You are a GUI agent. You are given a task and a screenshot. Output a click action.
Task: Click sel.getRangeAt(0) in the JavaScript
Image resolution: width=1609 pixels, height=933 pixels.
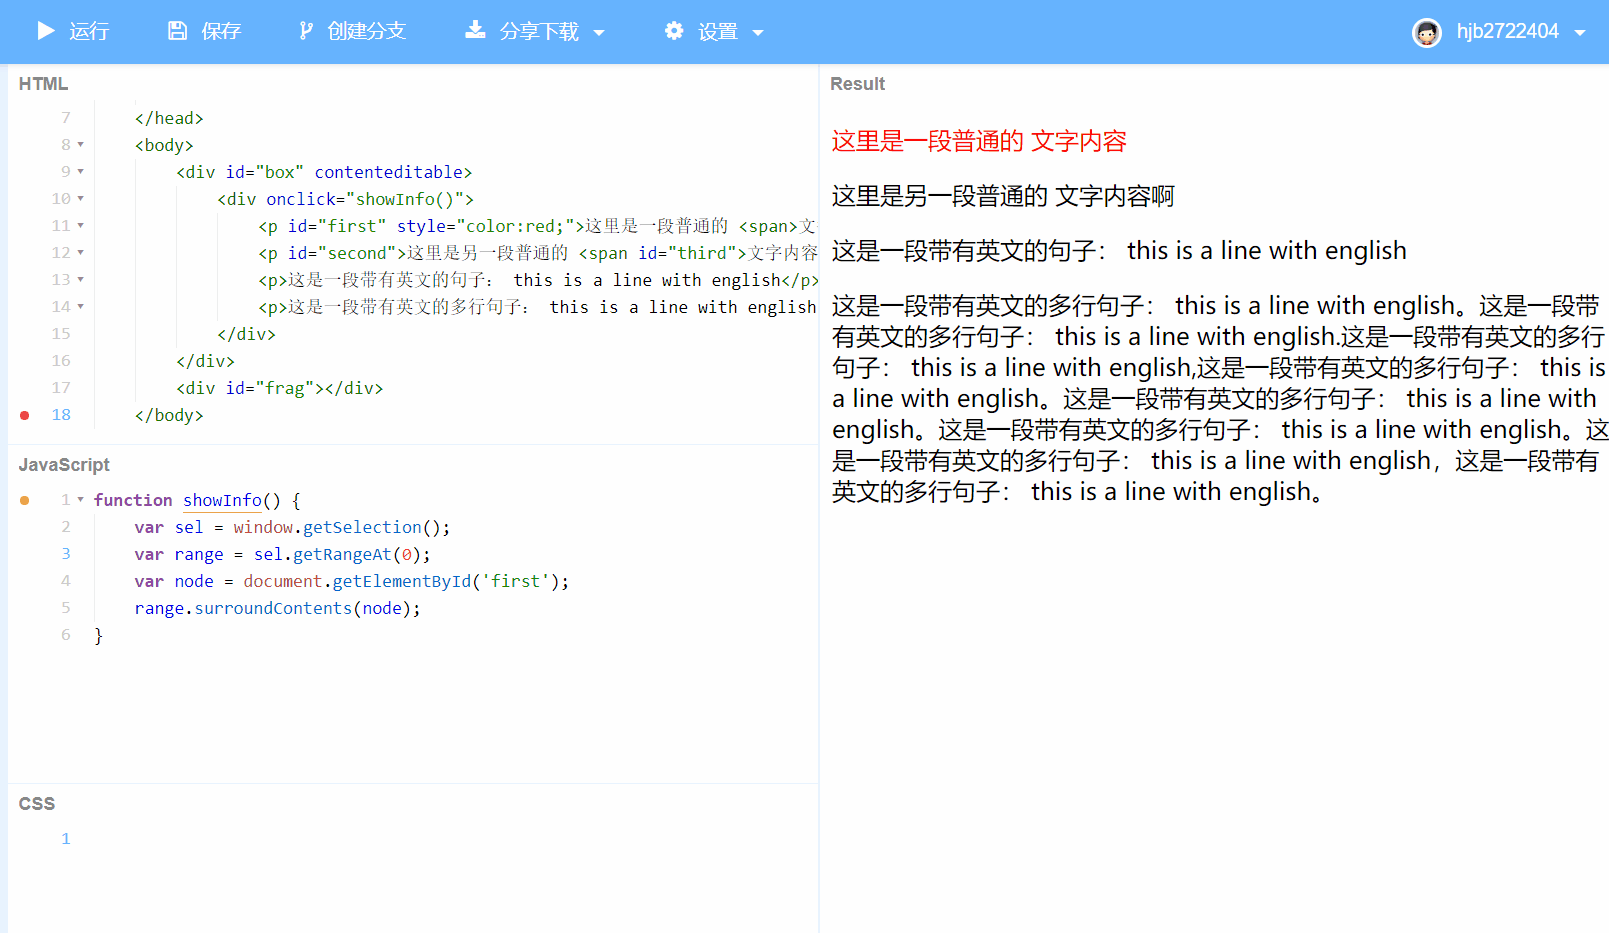337,554
